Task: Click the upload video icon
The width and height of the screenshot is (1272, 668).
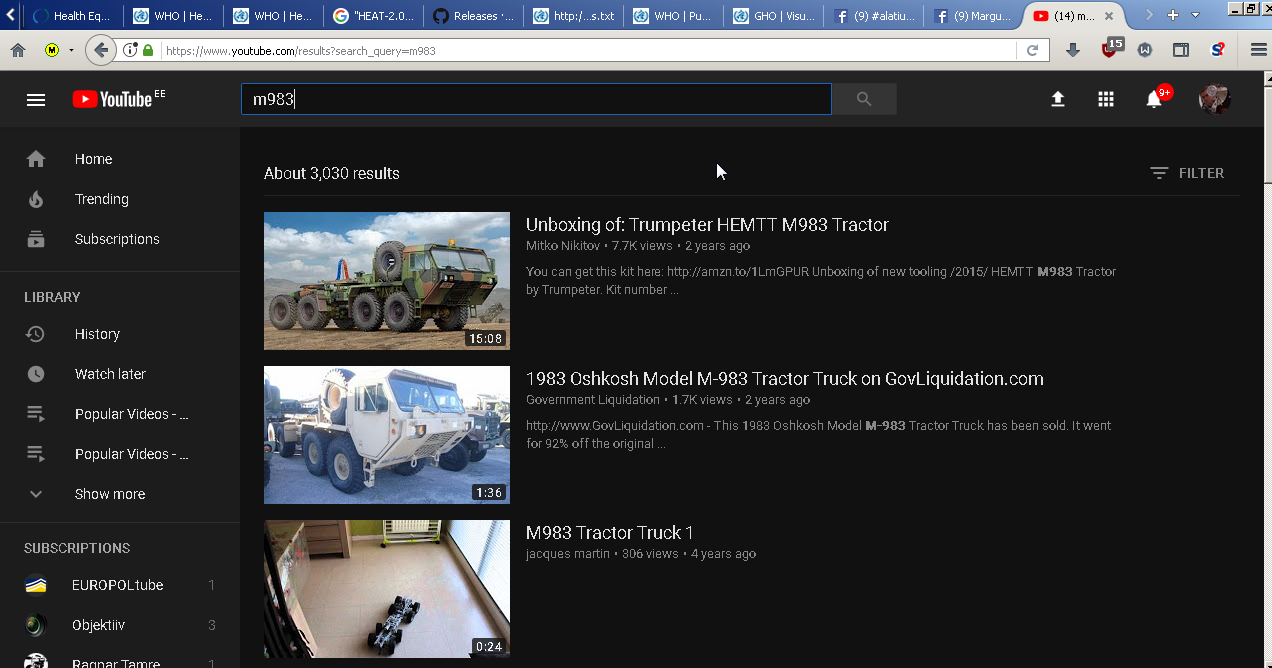Action: 1057,99
